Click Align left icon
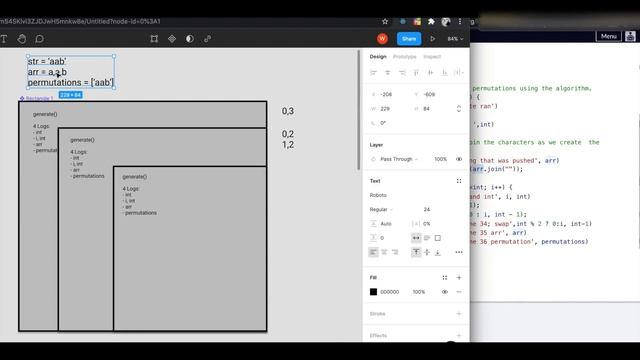The width and height of the screenshot is (640, 360). 373,73
